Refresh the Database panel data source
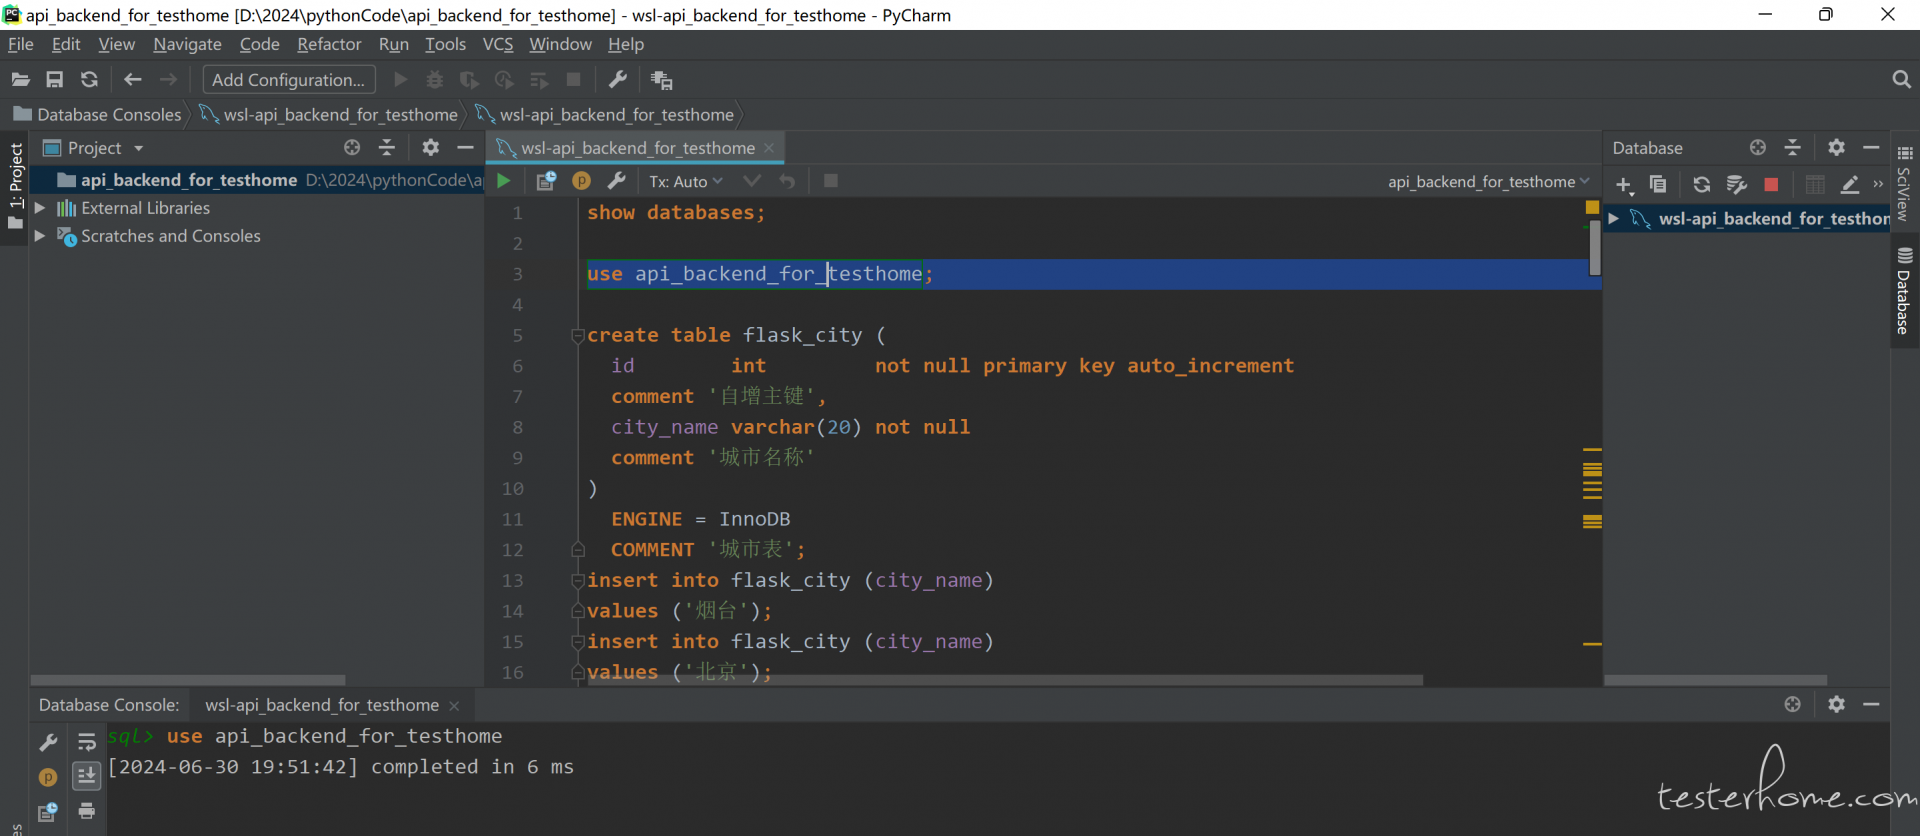The width and height of the screenshot is (1920, 836). coord(1701,184)
